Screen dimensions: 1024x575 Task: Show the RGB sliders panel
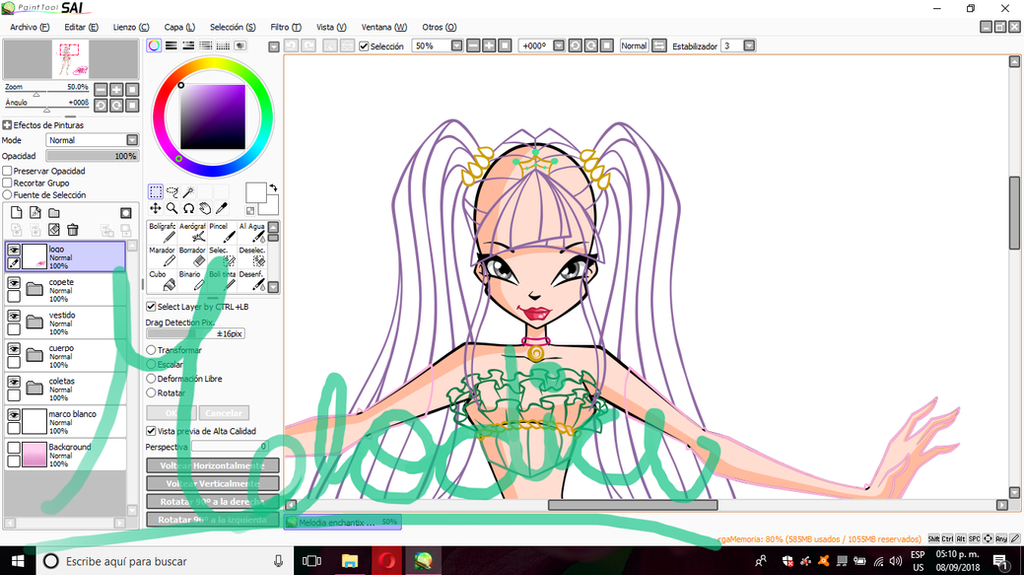(x=171, y=46)
